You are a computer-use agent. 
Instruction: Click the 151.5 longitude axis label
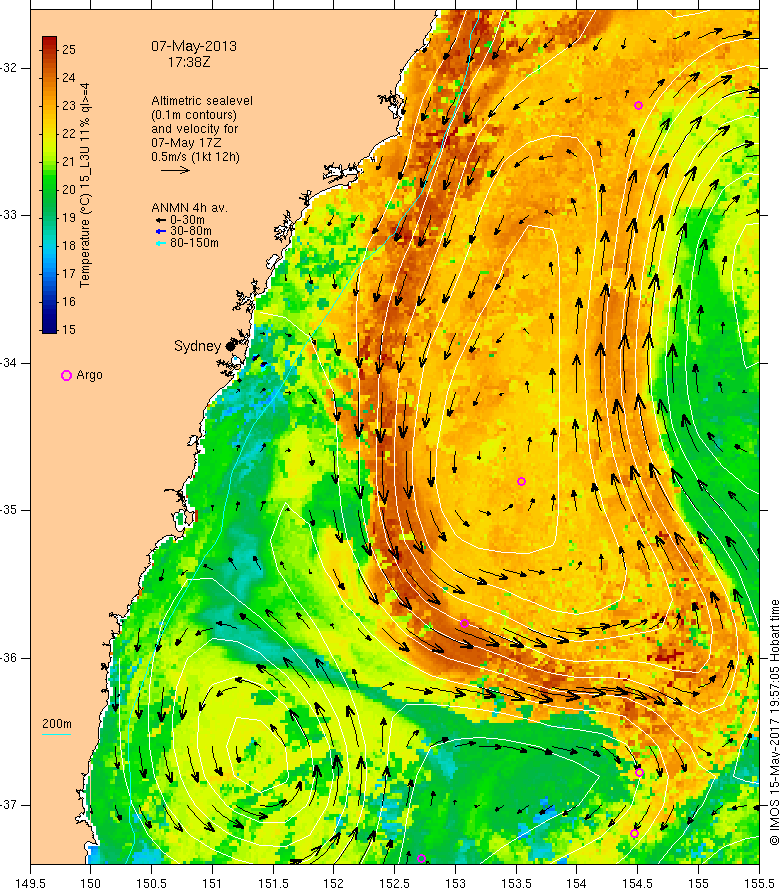273,883
